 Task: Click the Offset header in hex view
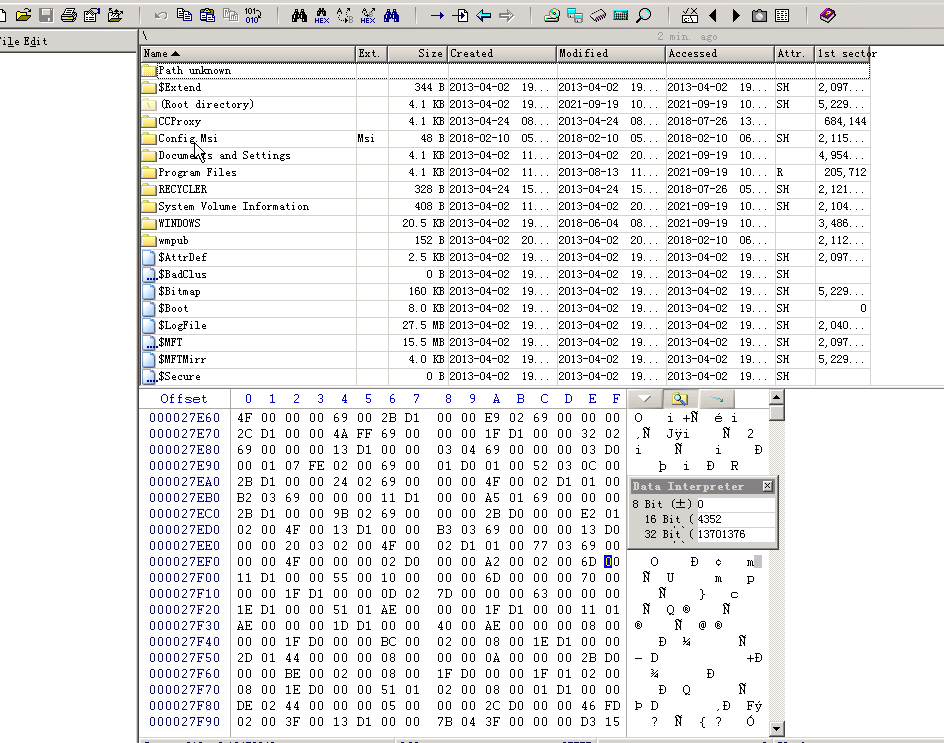(x=184, y=399)
